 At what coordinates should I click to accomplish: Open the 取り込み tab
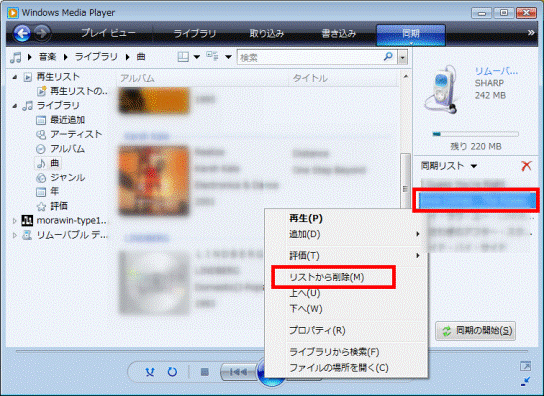(267, 33)
